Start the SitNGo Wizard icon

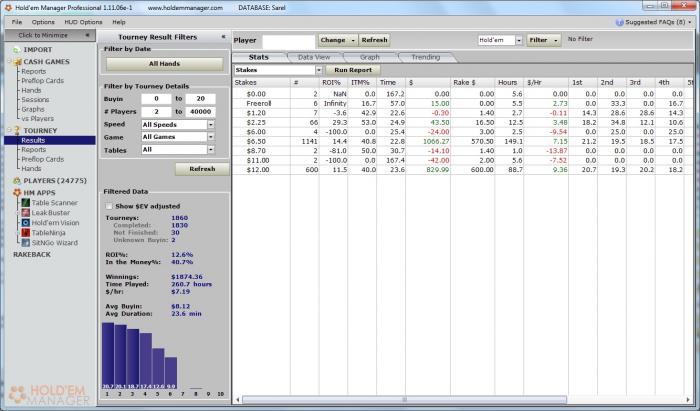(24, 242)
